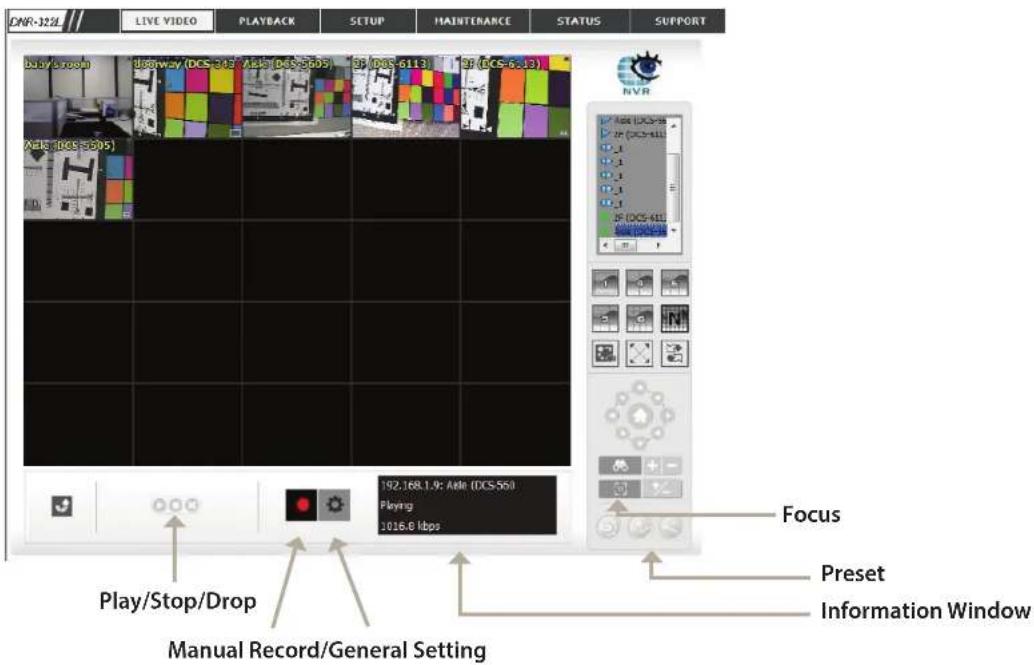The width and height of the screenshot is (1034, 665).
Task: Open the Support tab
Action: coord(680,21)
